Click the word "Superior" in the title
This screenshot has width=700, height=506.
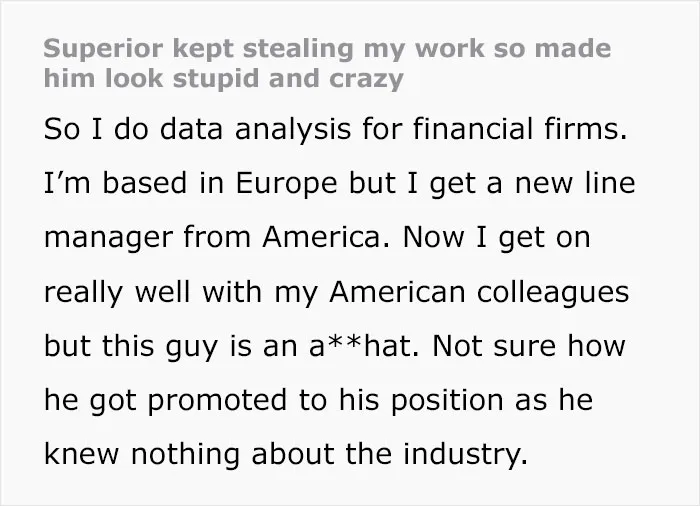103,50
